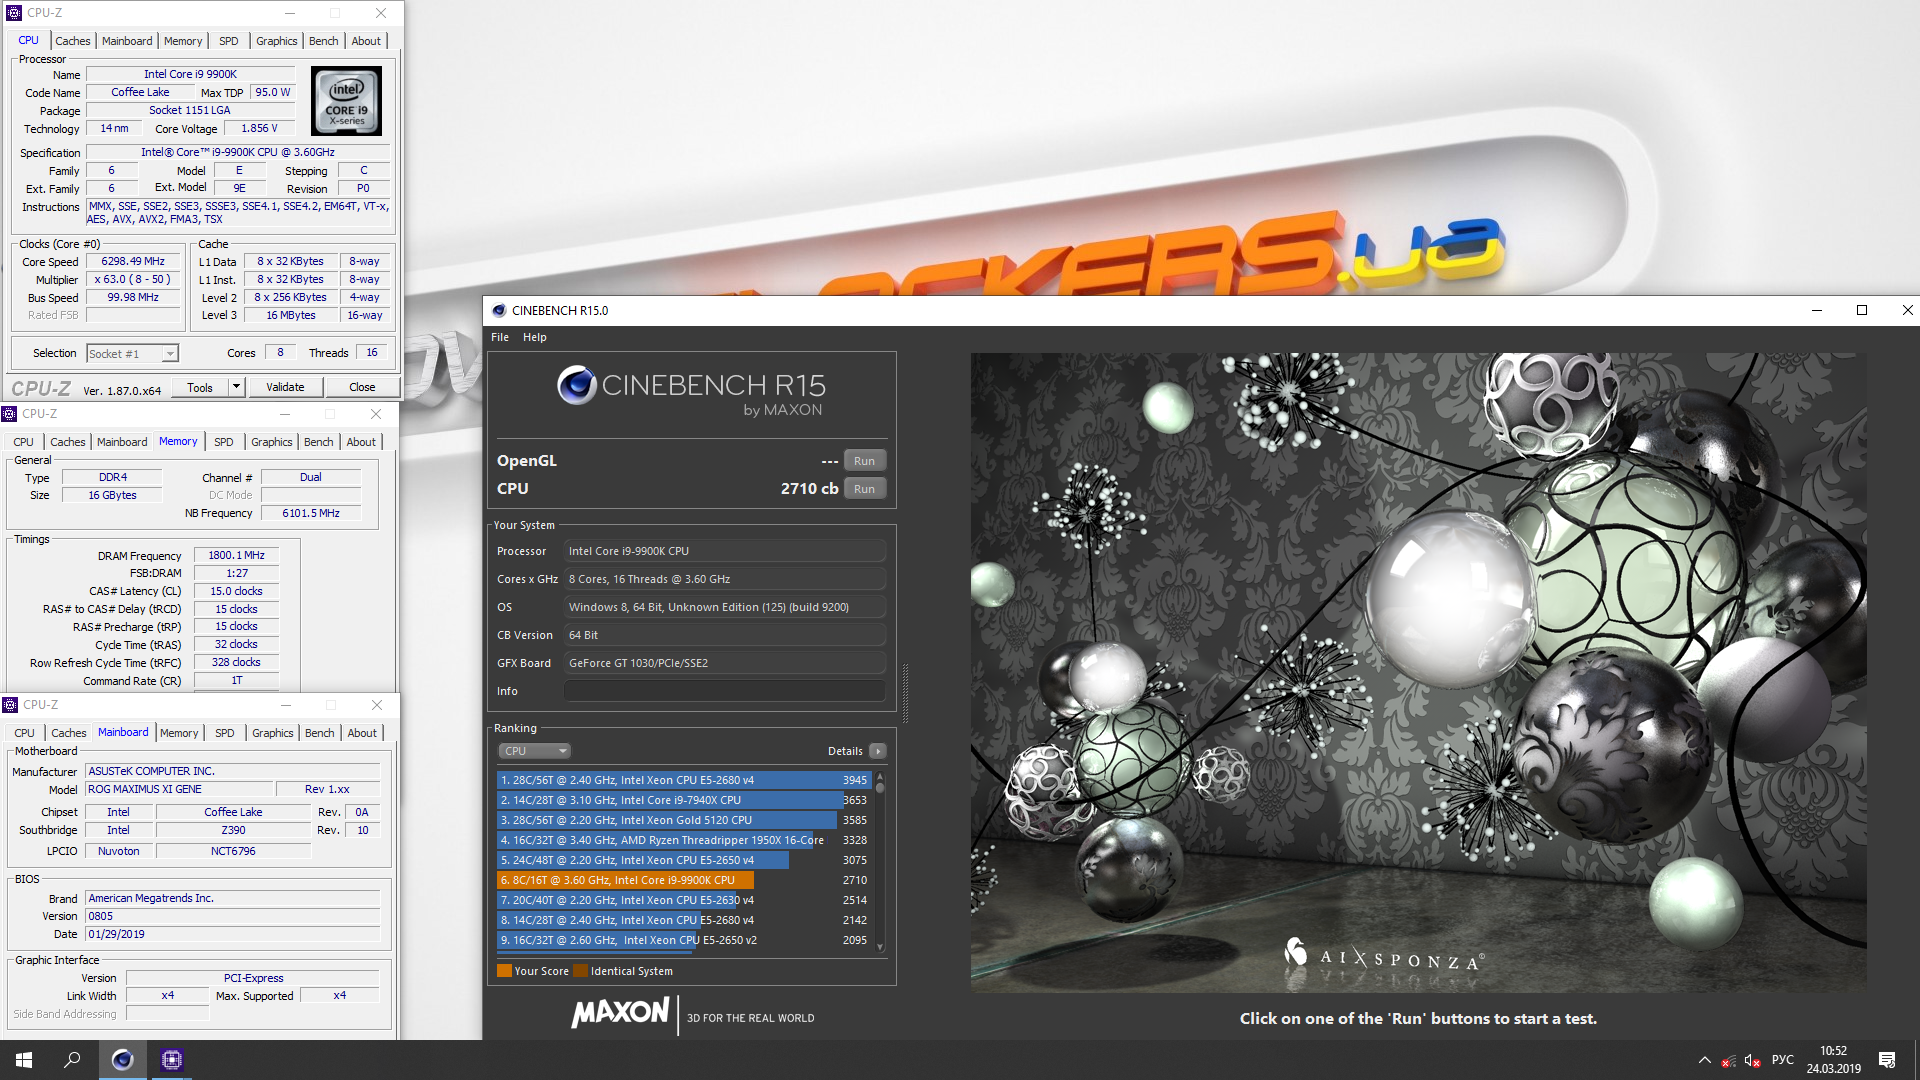This screenshot has width=1920, height=1080.
Task: Switch to SPD tab in top CPU-Z
Action: [x=229, y=41]
